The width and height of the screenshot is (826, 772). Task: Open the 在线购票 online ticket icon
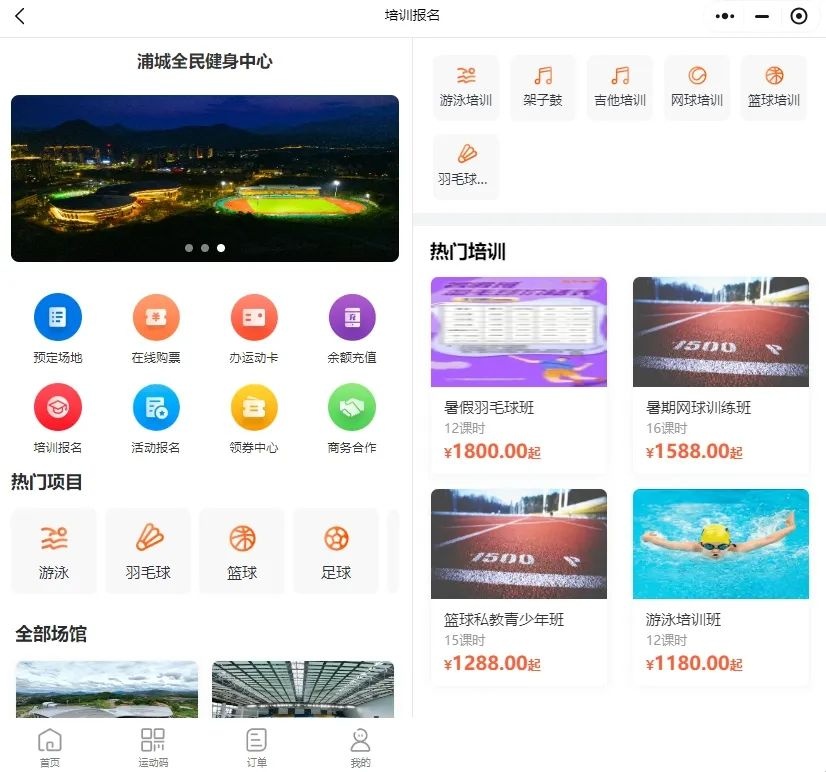tap(156, 317)
